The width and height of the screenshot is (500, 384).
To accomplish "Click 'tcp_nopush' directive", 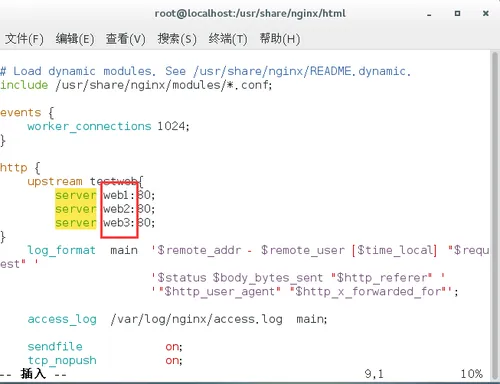I will 62,361.
